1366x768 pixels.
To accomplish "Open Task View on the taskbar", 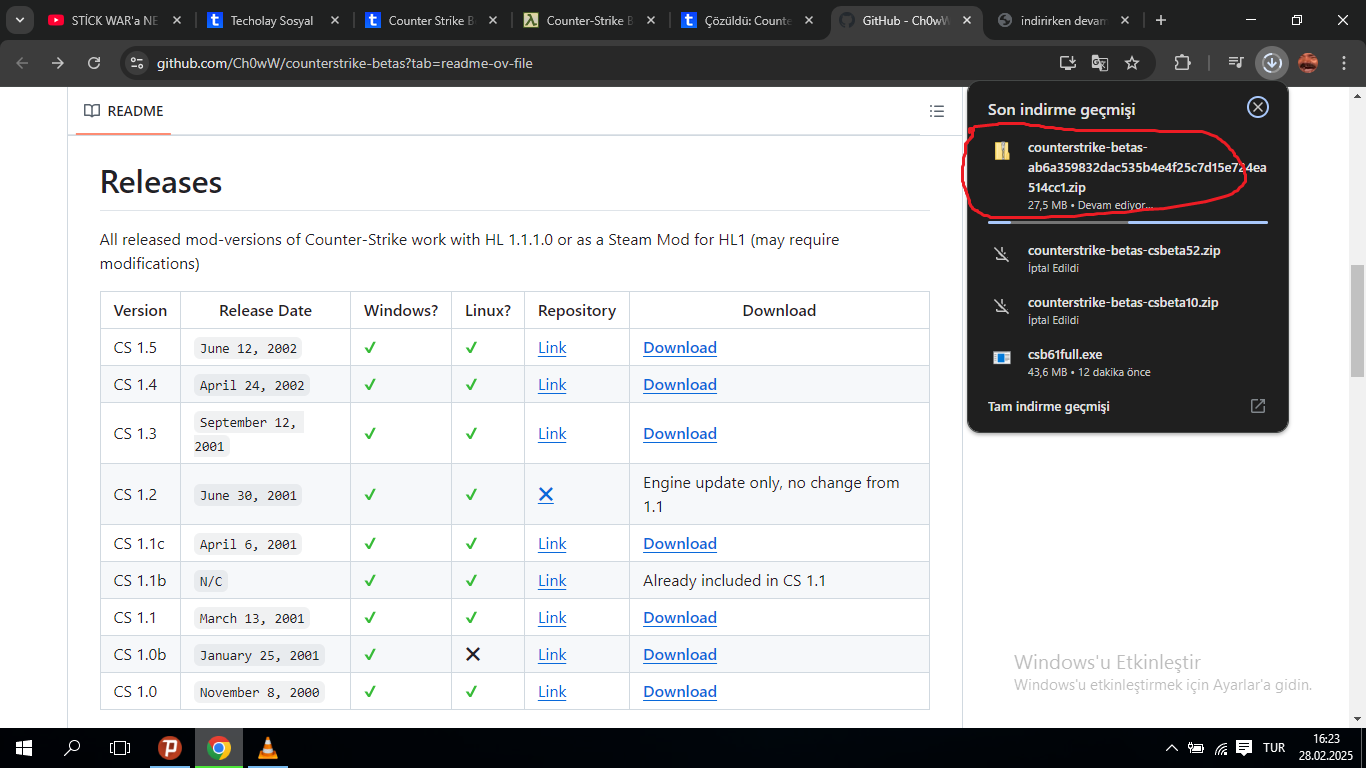I will pos(120,748).
